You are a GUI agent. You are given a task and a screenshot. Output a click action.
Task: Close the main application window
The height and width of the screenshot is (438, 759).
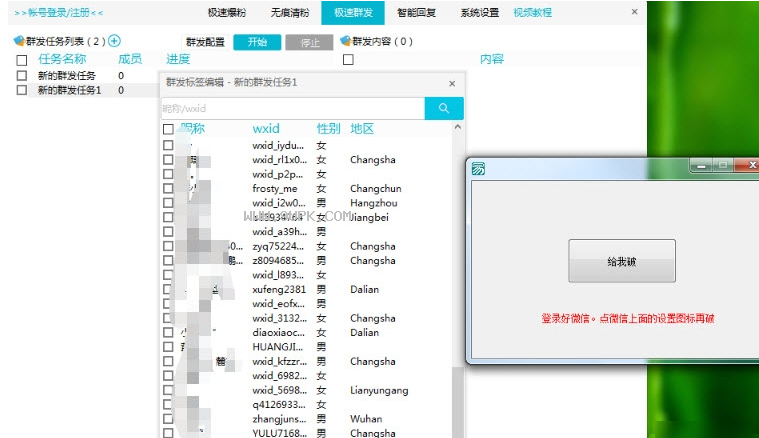point(635,12)
